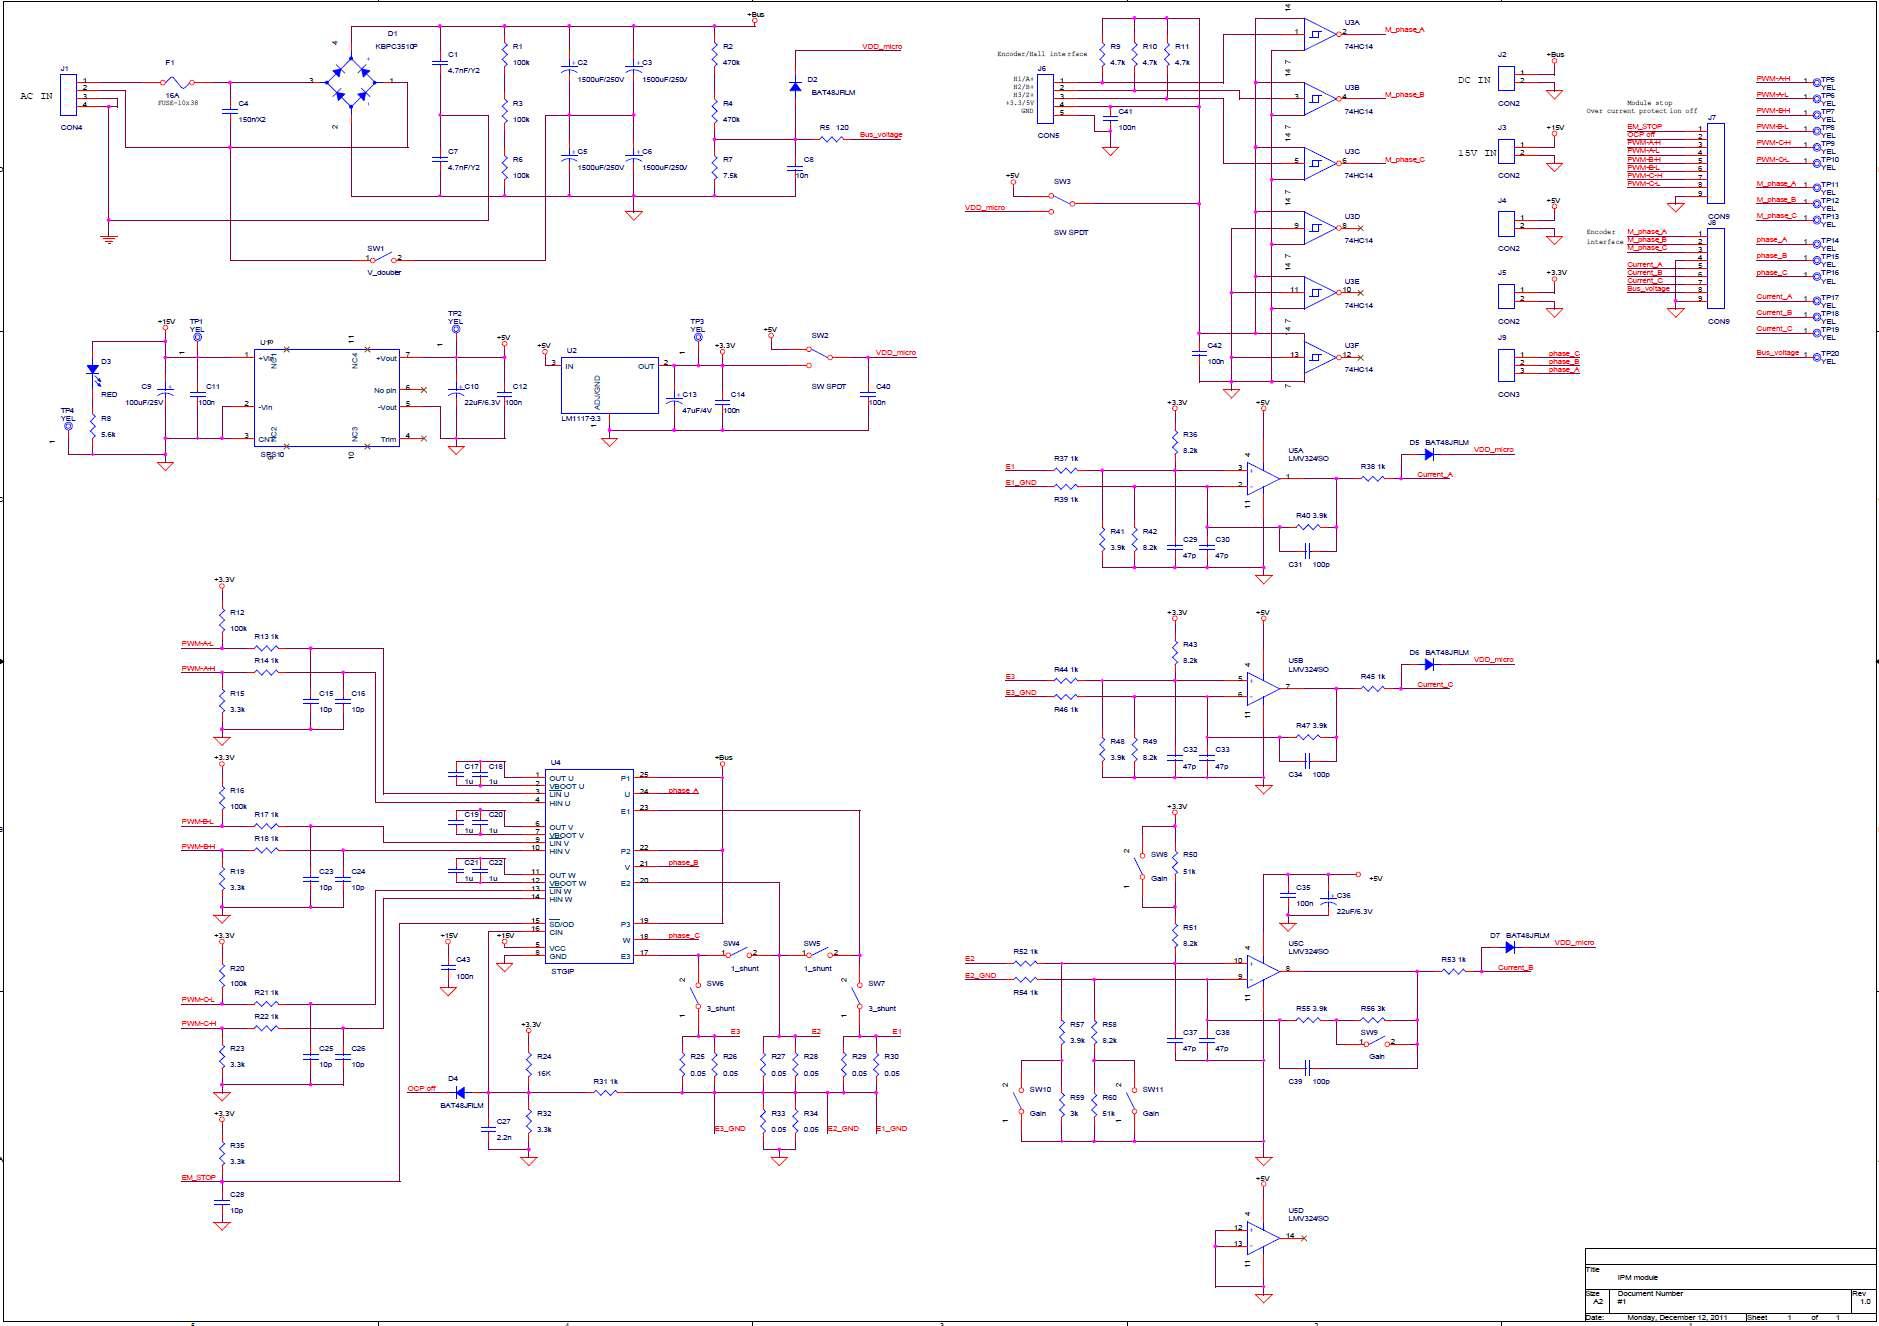Click the SW1 V_doubler switch symbol
This screenshot has width=1879, height=1326.
pyautogui.click(x=385, y=259)
